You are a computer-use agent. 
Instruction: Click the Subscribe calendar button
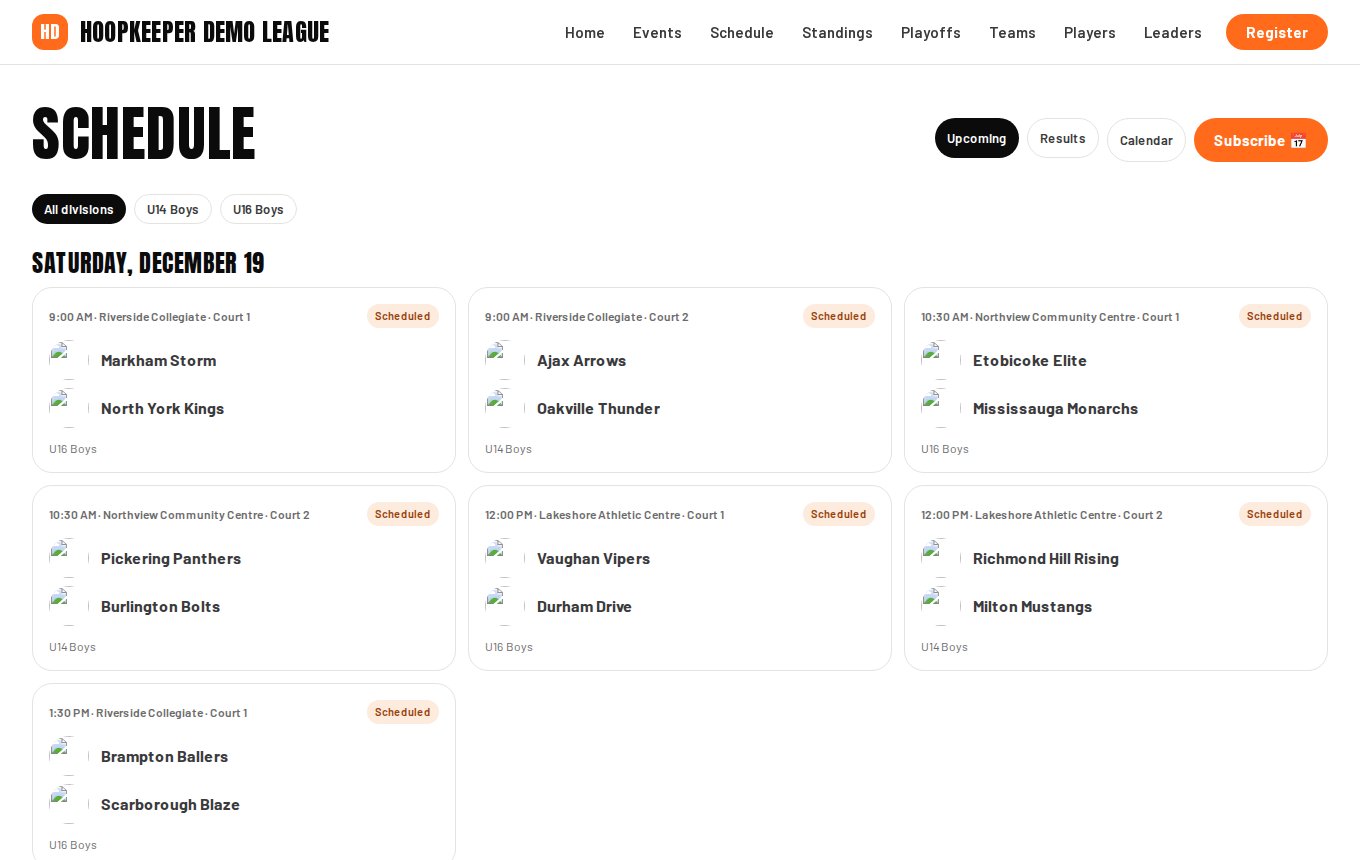pyautogui.click(x=1261, y=140)
